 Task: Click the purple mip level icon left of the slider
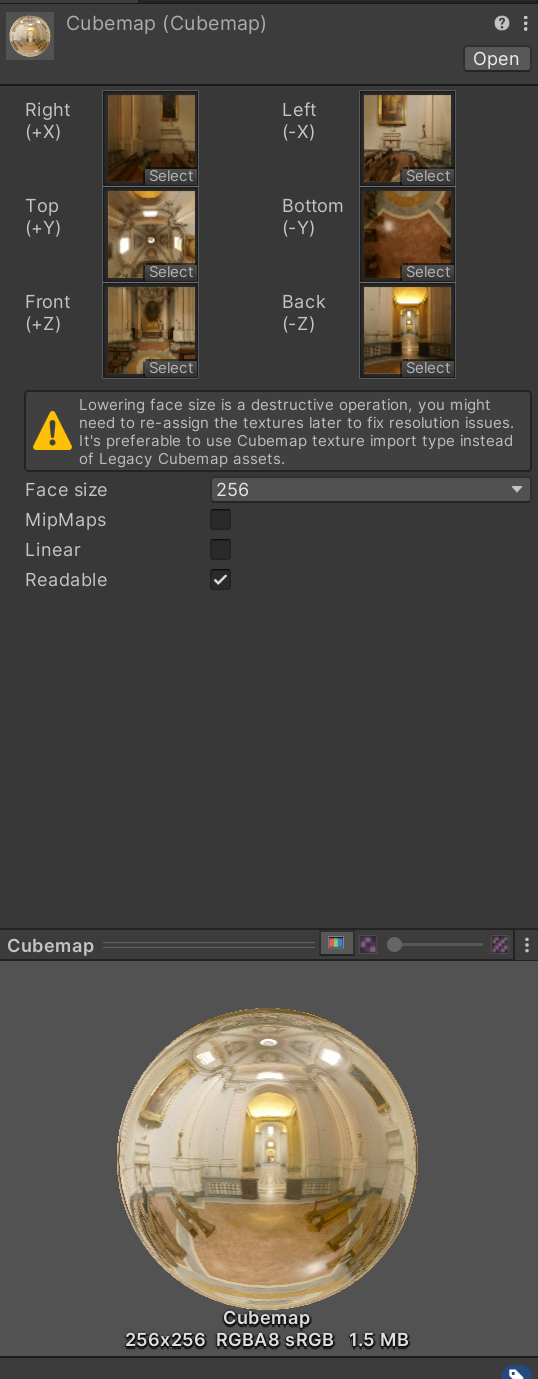click(368, 944)
